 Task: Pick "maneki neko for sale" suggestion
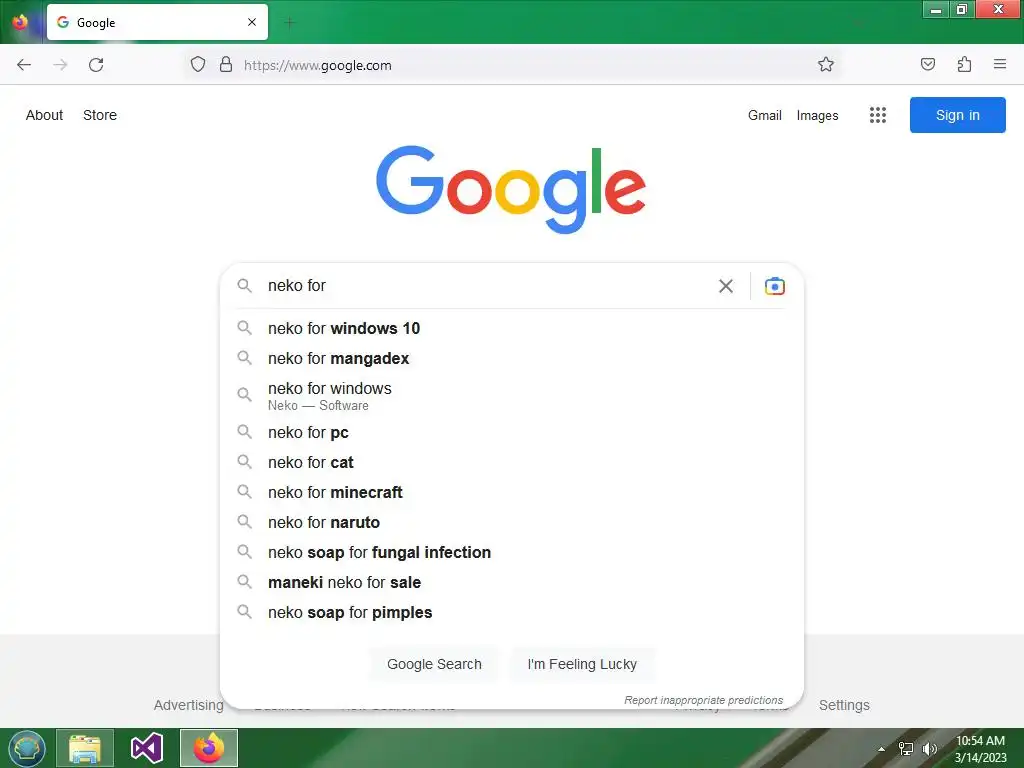pos(512,583)
